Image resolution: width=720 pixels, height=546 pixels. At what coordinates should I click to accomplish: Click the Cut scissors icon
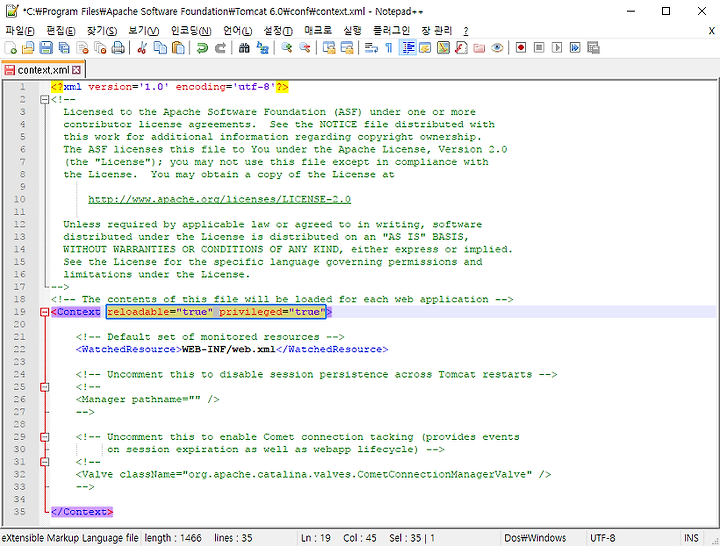pos(142,48)
